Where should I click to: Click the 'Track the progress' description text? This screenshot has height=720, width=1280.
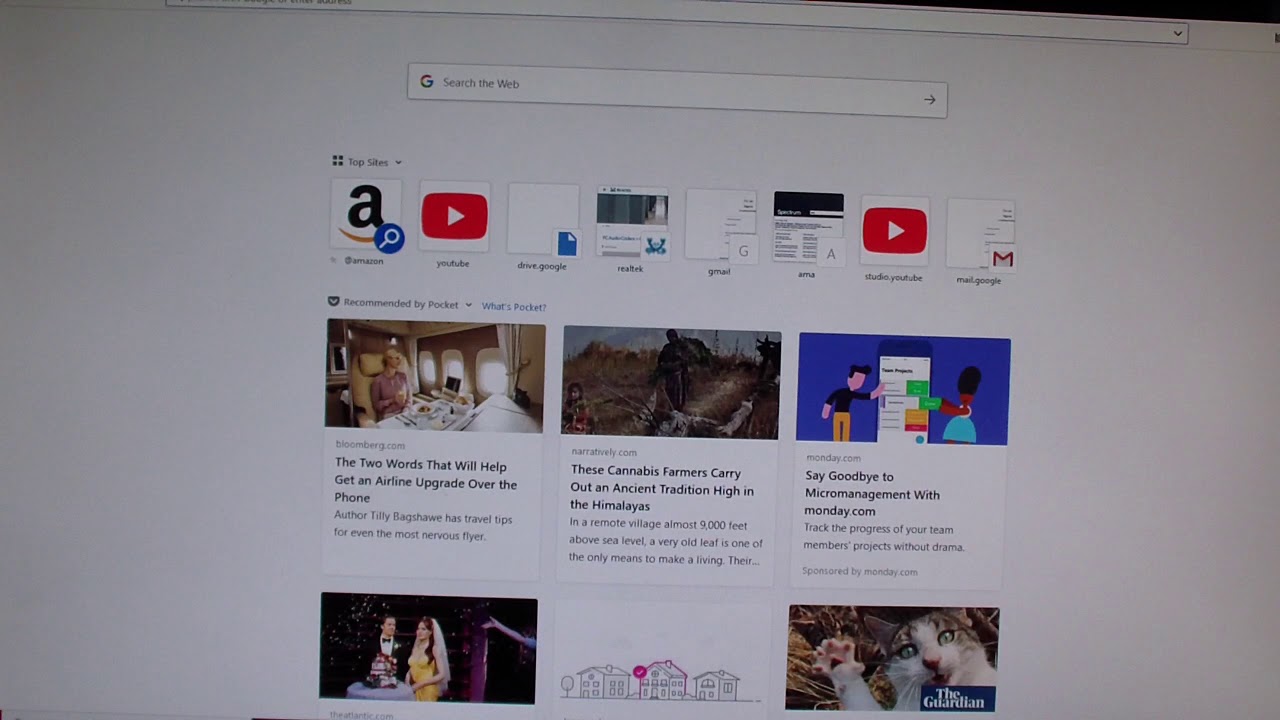(x=884, y=538)
